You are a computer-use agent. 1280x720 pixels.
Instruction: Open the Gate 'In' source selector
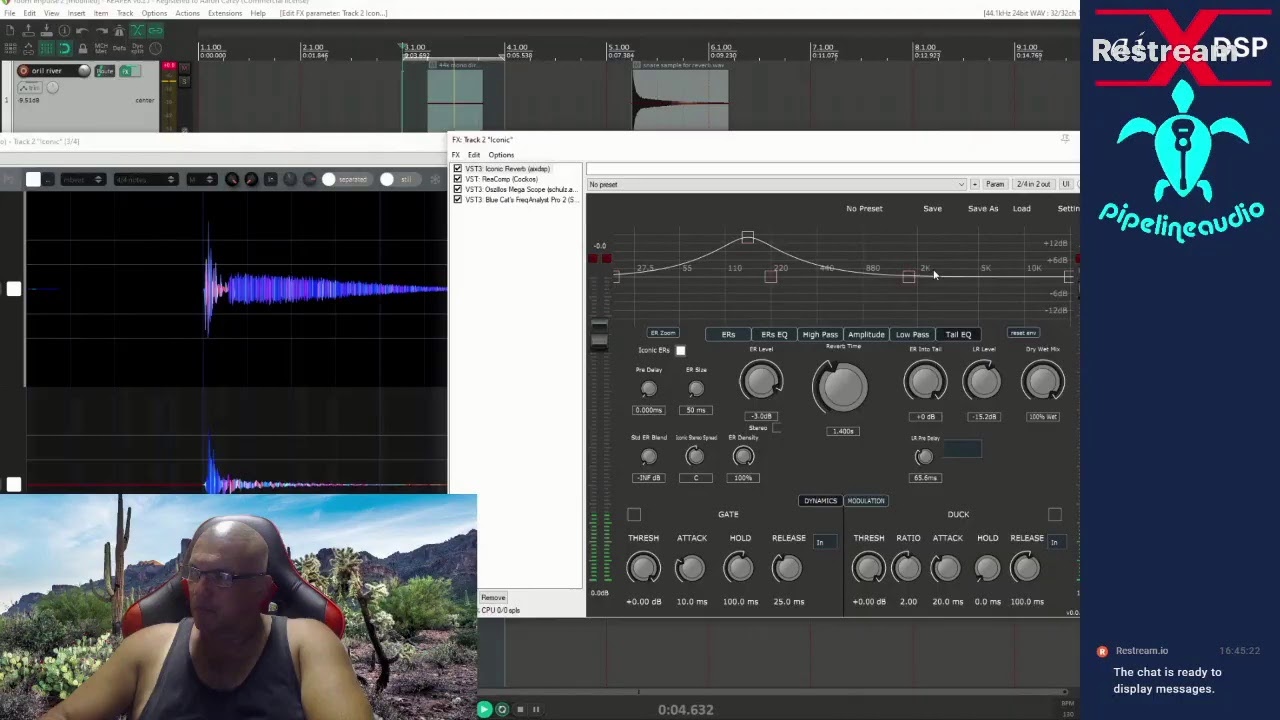[x=825, y=542]
